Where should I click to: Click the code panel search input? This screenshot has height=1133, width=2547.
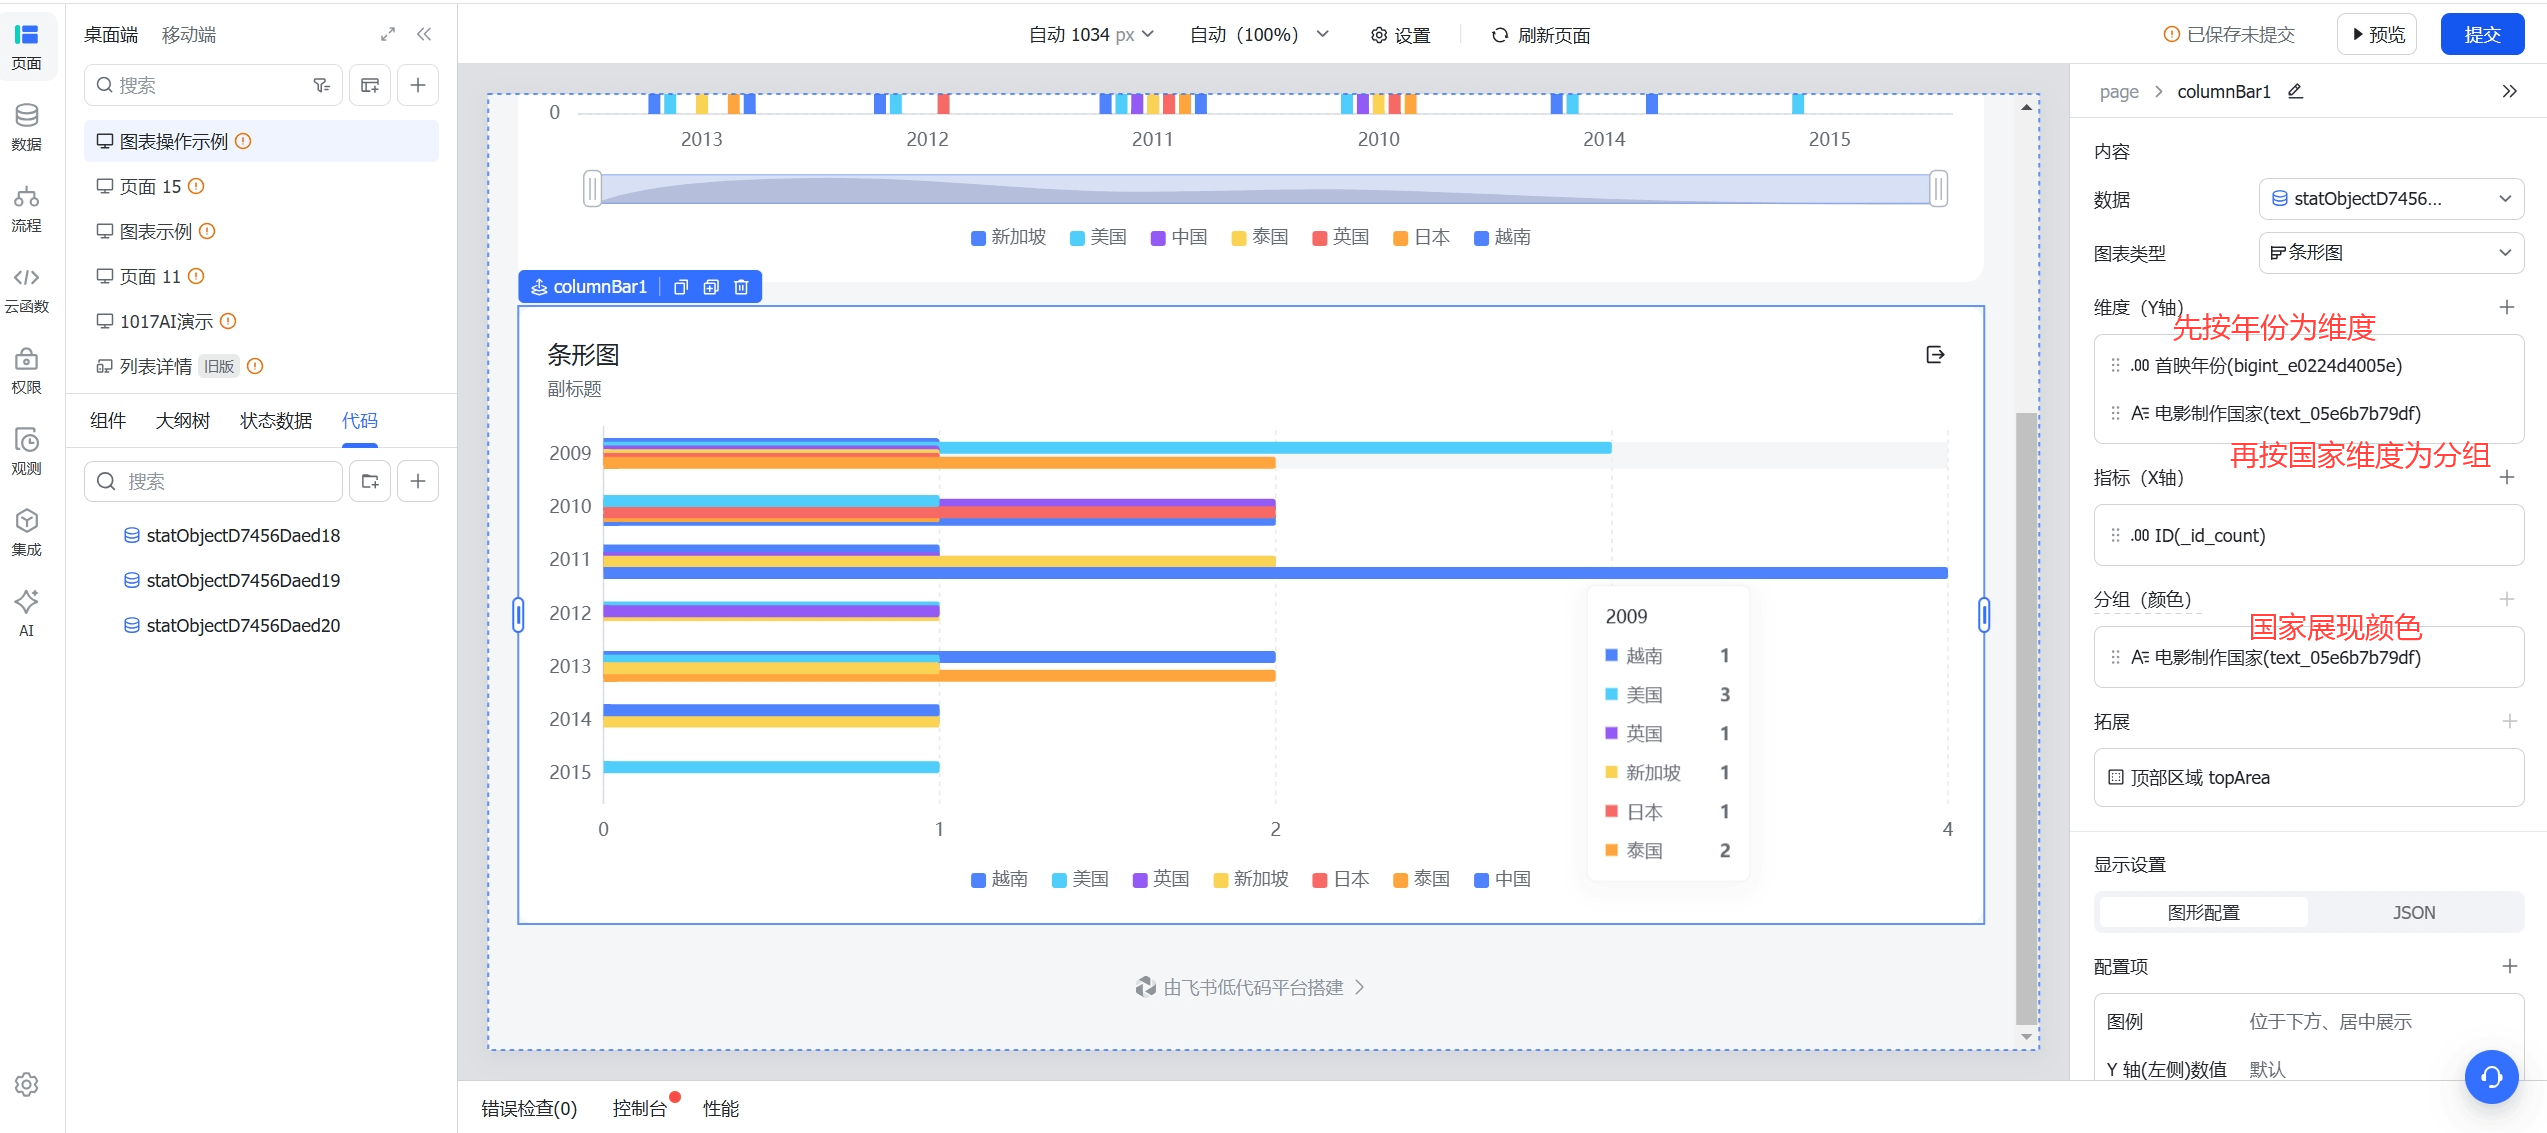coord(213,481)
